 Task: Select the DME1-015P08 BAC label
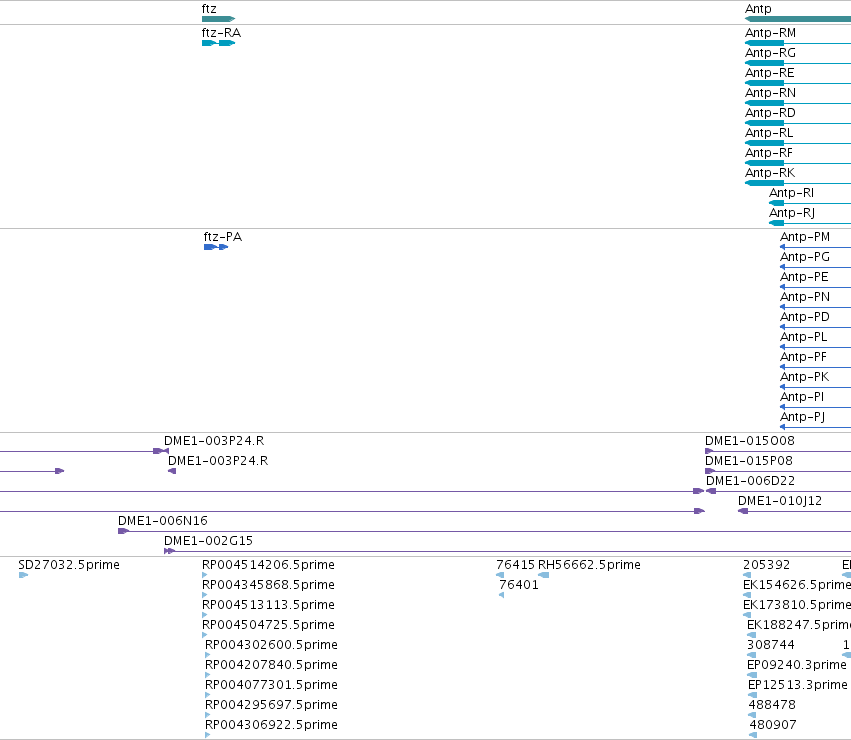point(749,461)
